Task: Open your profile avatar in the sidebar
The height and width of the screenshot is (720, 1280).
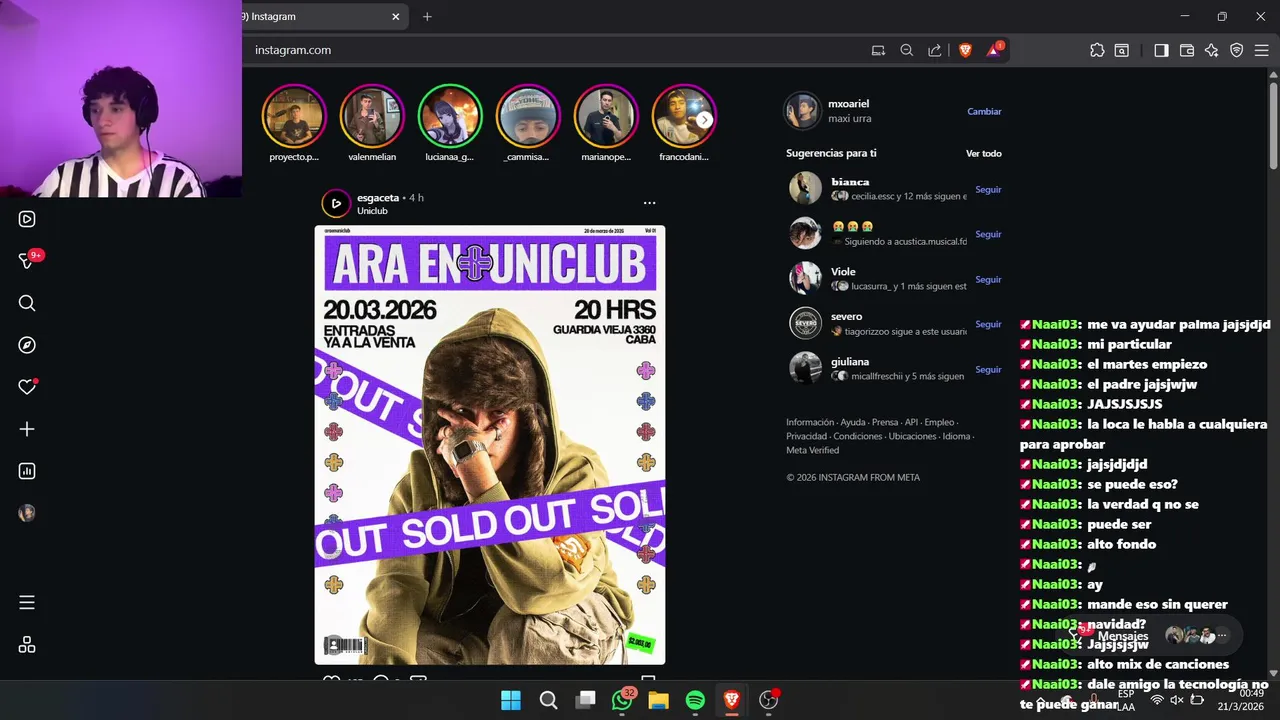Action: pos(27,513)
